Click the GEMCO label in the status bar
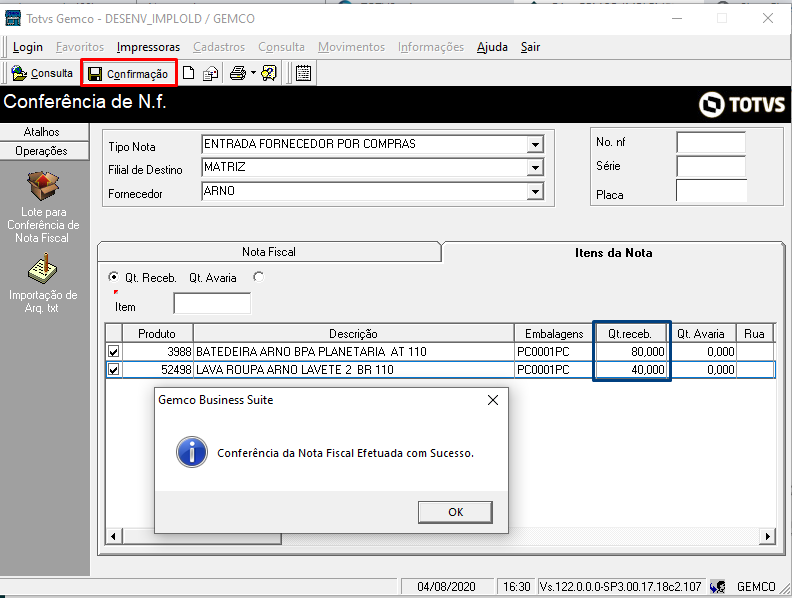The width and height of the screenshot is (792, 598). [756, 586]
